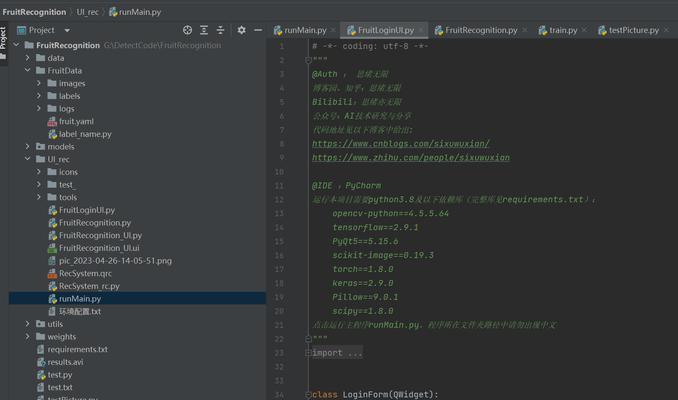The width and height of the screenshot is (678, 400).
Task: Expand the logs folder
Action: (39, 108)
